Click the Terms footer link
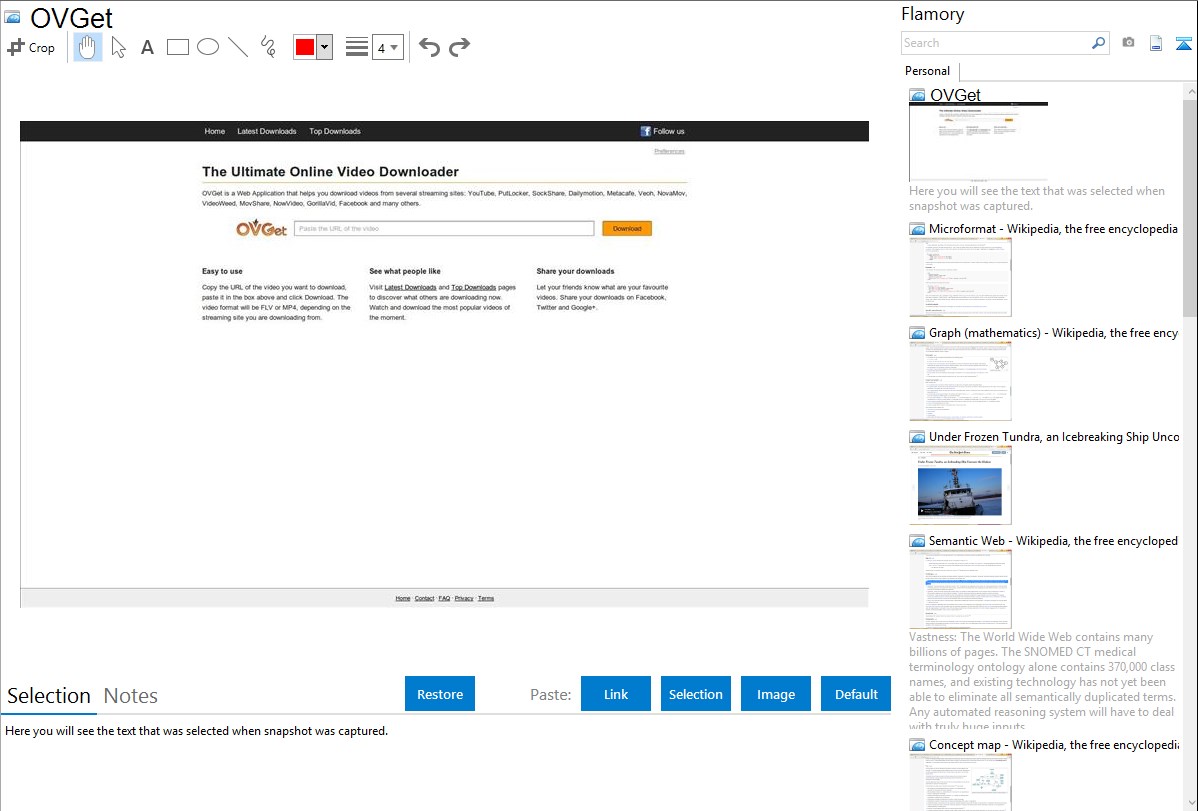Viewport: 1198px width, 811px height. [x=486, y=599]
